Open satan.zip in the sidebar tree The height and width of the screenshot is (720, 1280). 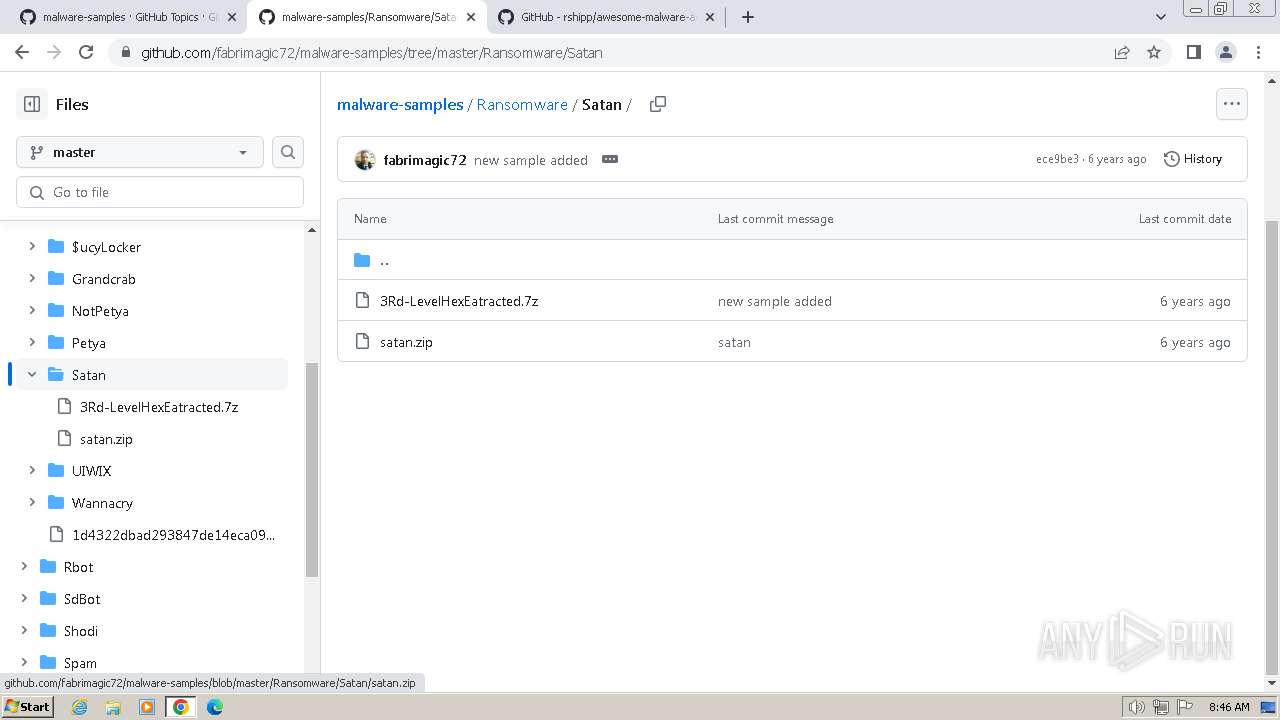[x=106, y=439]
